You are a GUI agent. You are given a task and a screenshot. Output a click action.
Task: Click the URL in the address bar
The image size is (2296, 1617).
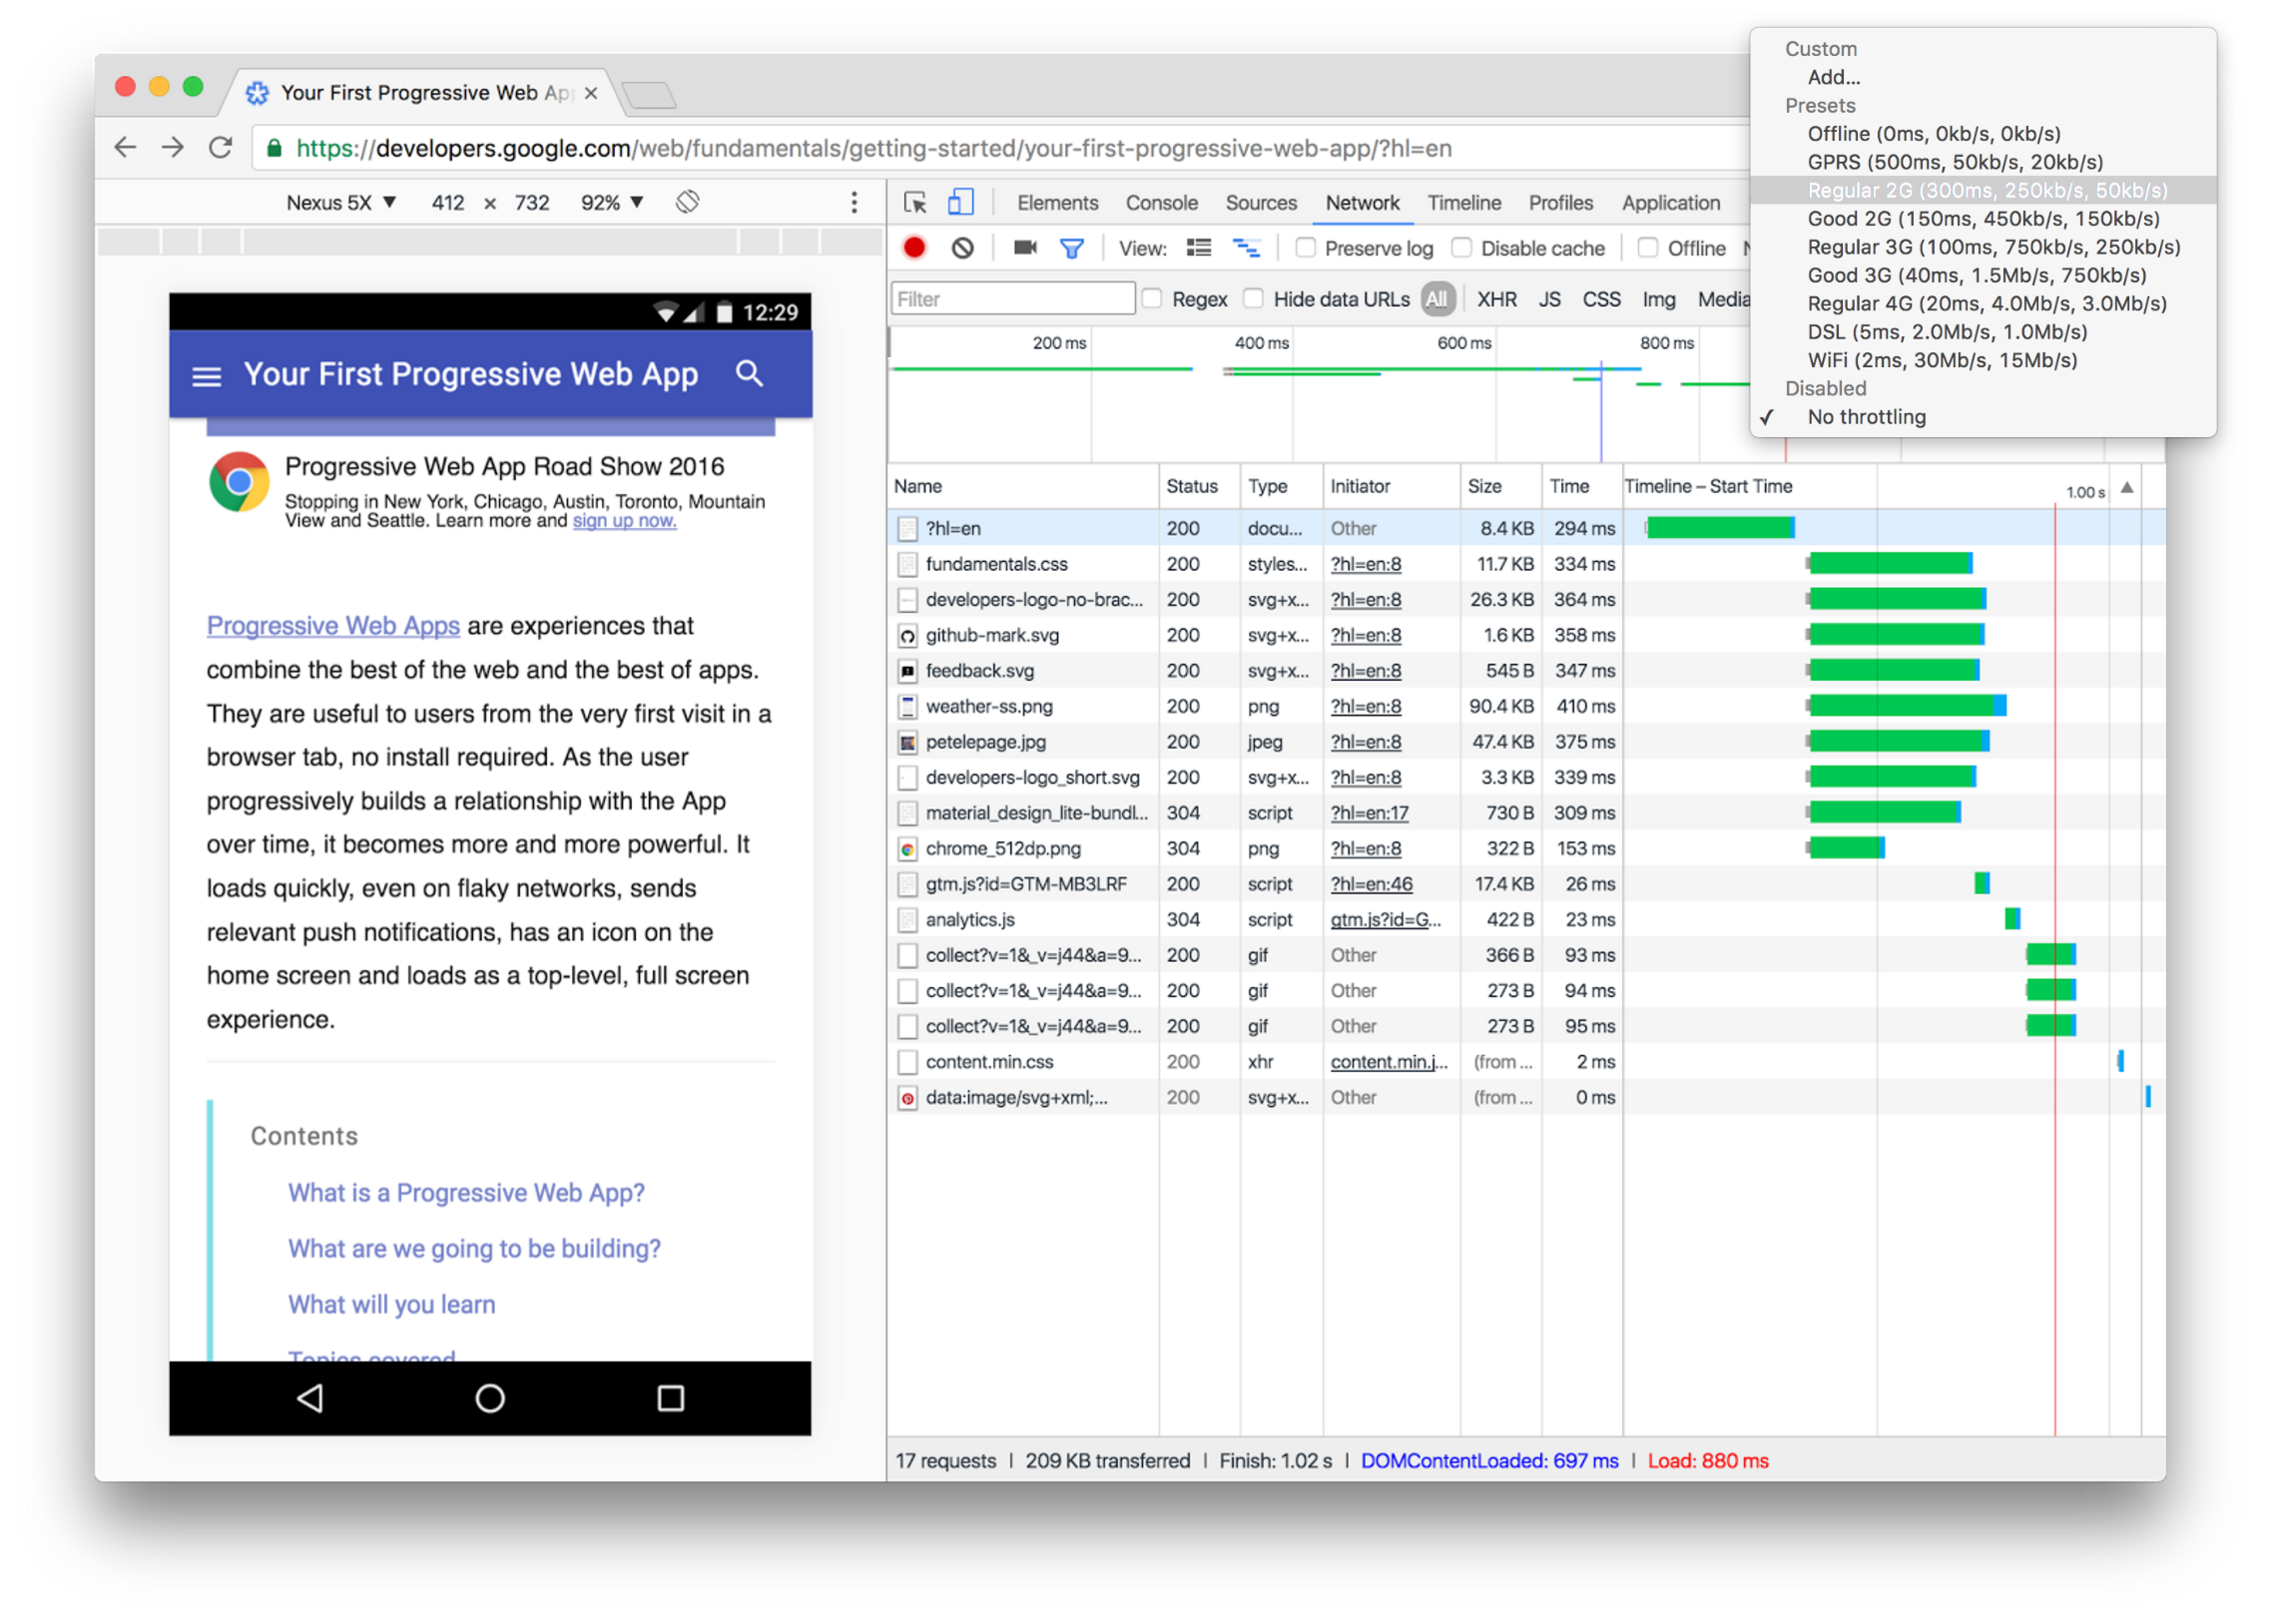[874, 148]
